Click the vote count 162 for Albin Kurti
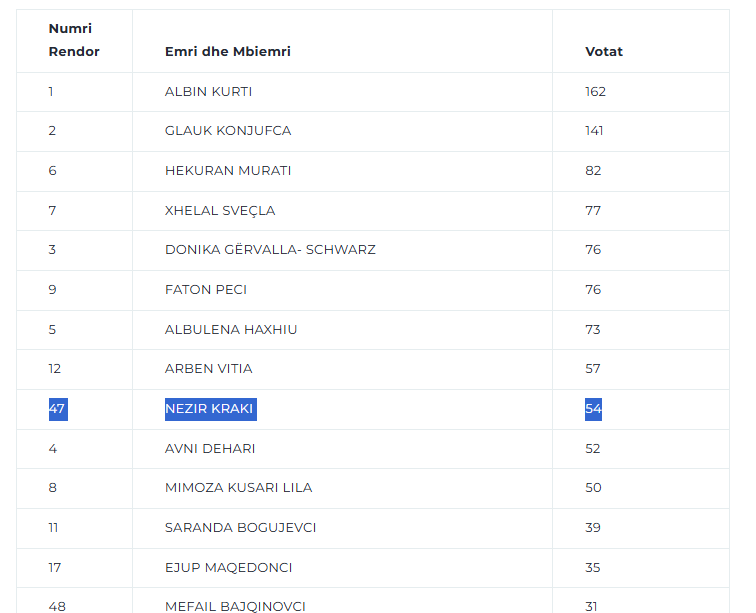 (x=595, y=92)
